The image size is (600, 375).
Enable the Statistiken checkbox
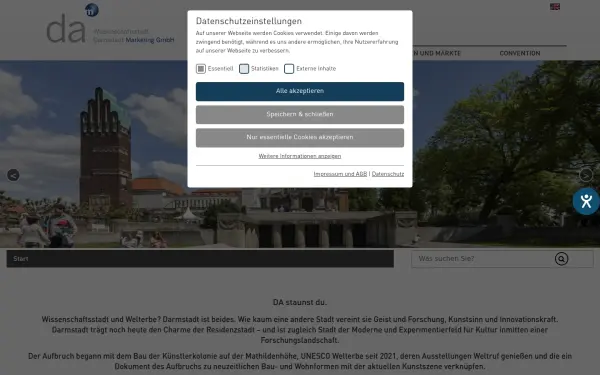pos(244,68)
